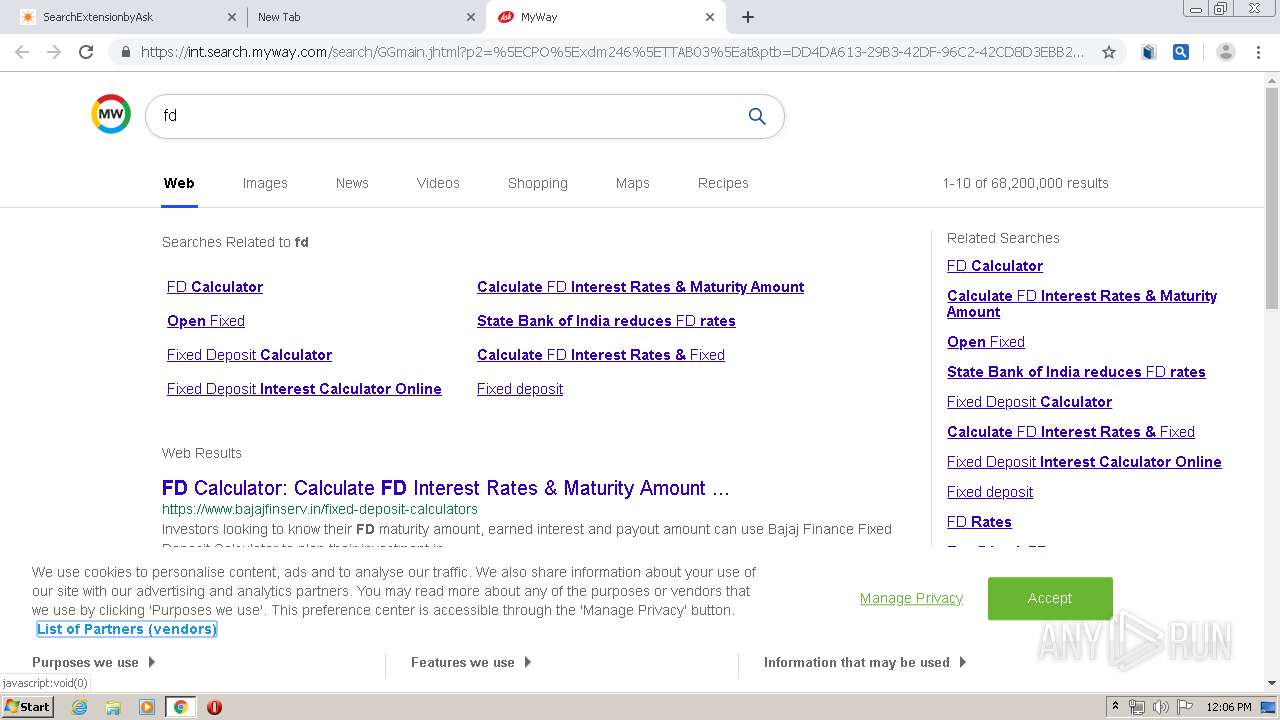Open List of Partners (vendors) link
This screenshot has height=720, width=1280.
(127, 629)
